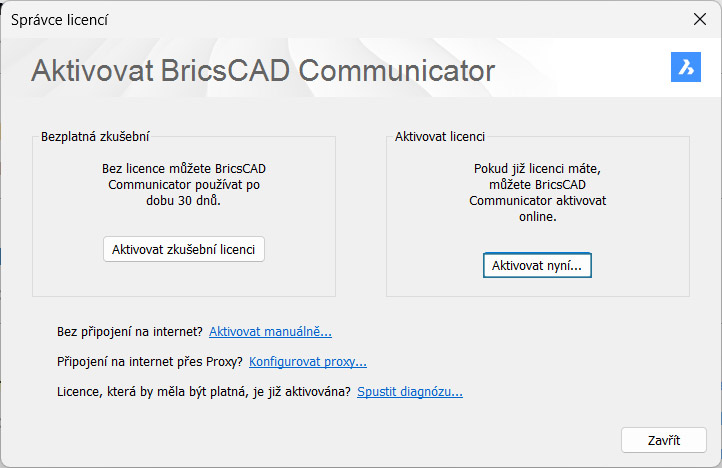Click the Aktivovat BricsCAD Communicator heading
This screenshot has height=468, width=722.
[x=263, y=71]
